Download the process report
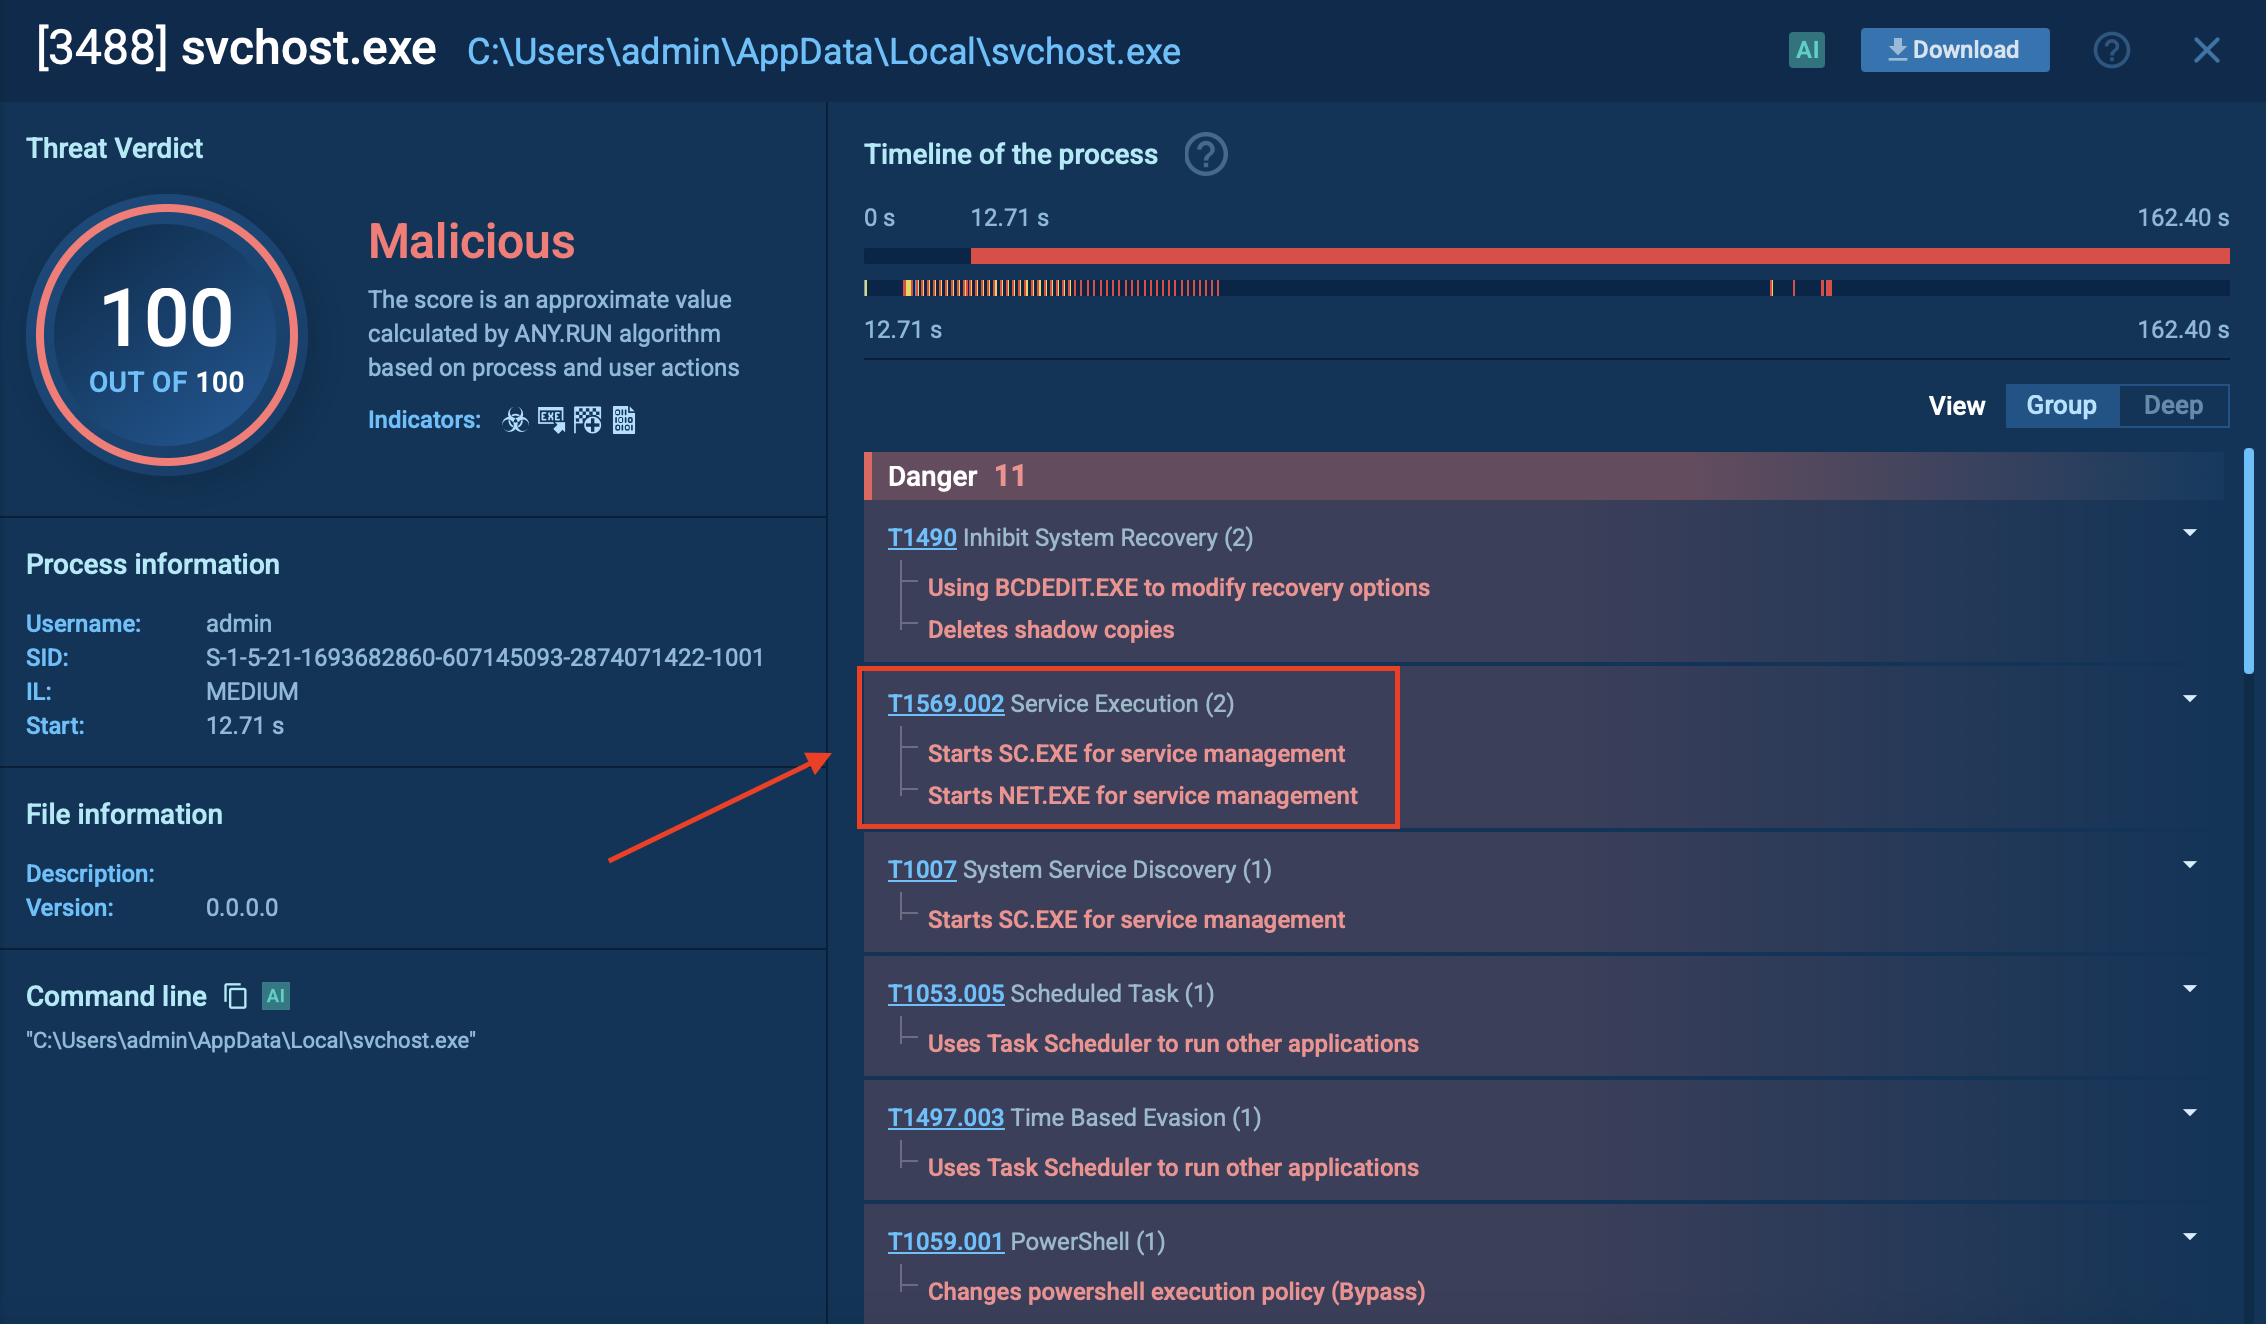 coord(1954,50)
